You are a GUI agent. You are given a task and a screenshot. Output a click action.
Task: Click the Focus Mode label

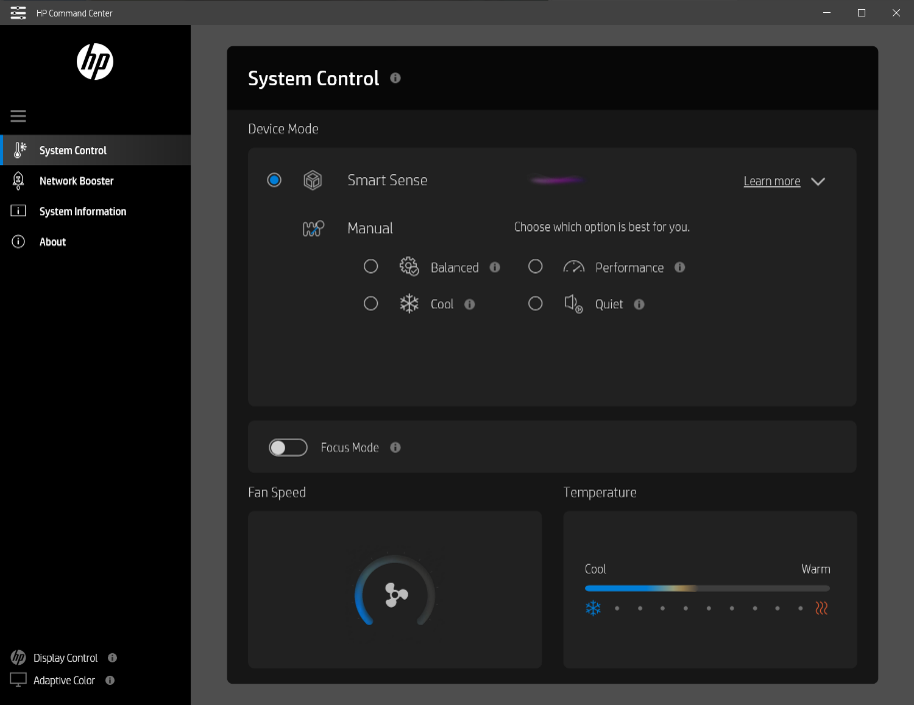(350, 447)
